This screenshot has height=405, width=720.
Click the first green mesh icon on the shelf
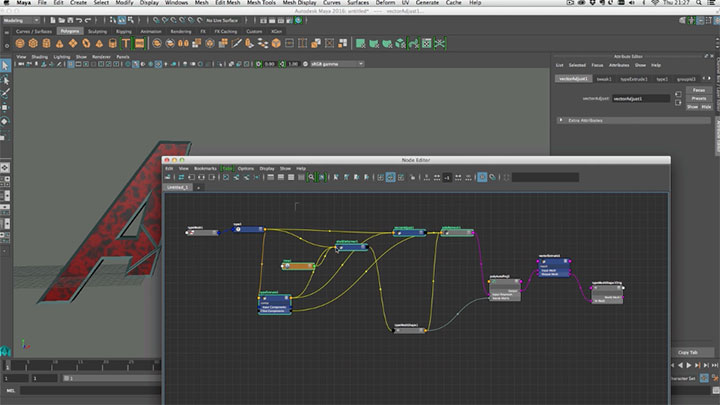tap(360, 44)
